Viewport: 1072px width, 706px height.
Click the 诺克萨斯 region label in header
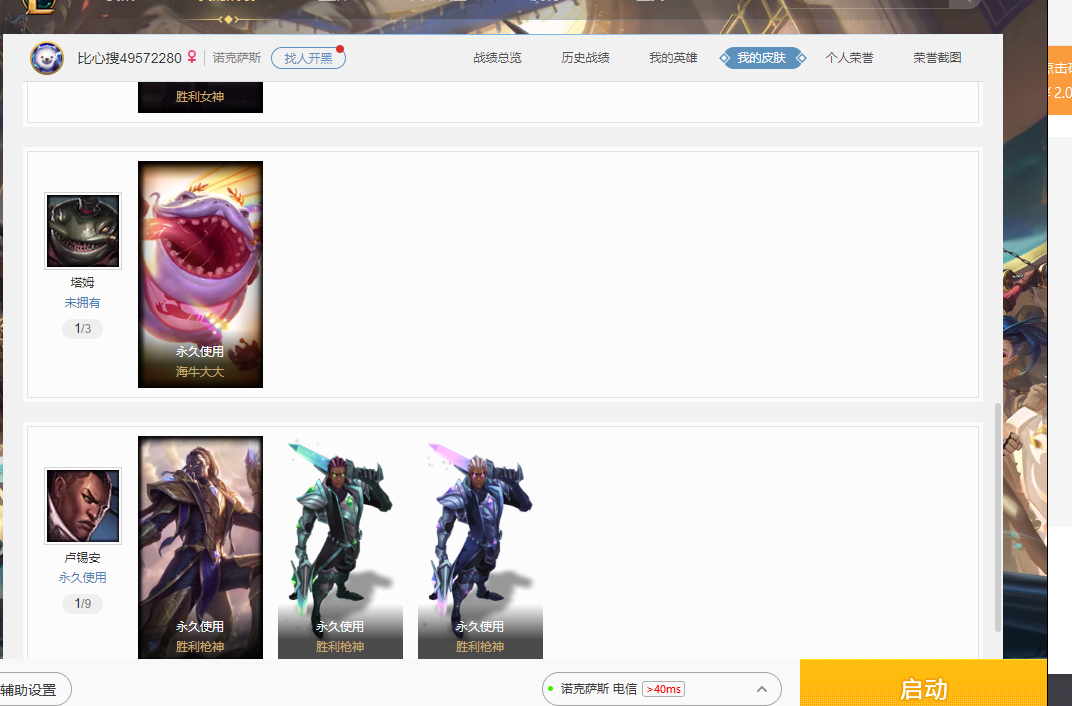[x=237, y=58]
